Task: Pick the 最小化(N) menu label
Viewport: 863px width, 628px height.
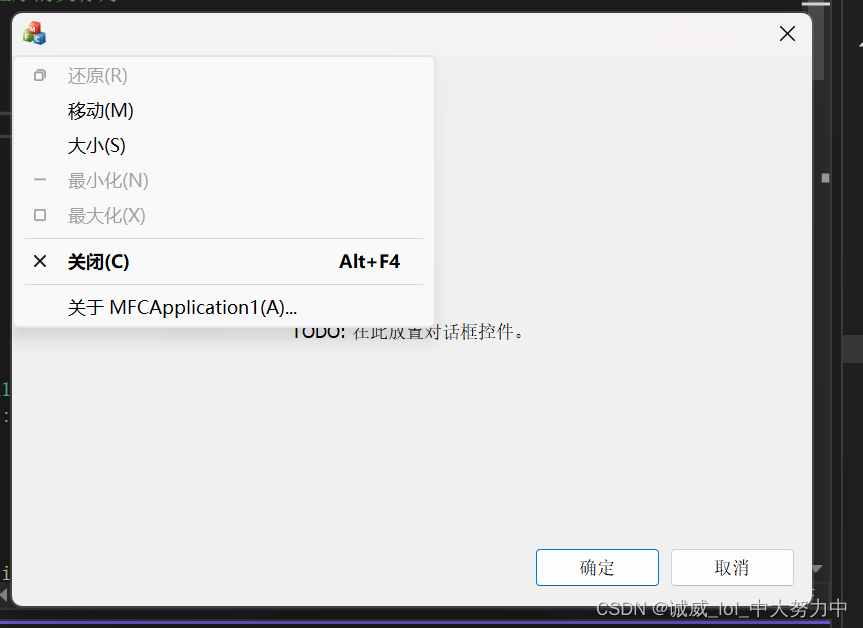Action: pos(108,181)
